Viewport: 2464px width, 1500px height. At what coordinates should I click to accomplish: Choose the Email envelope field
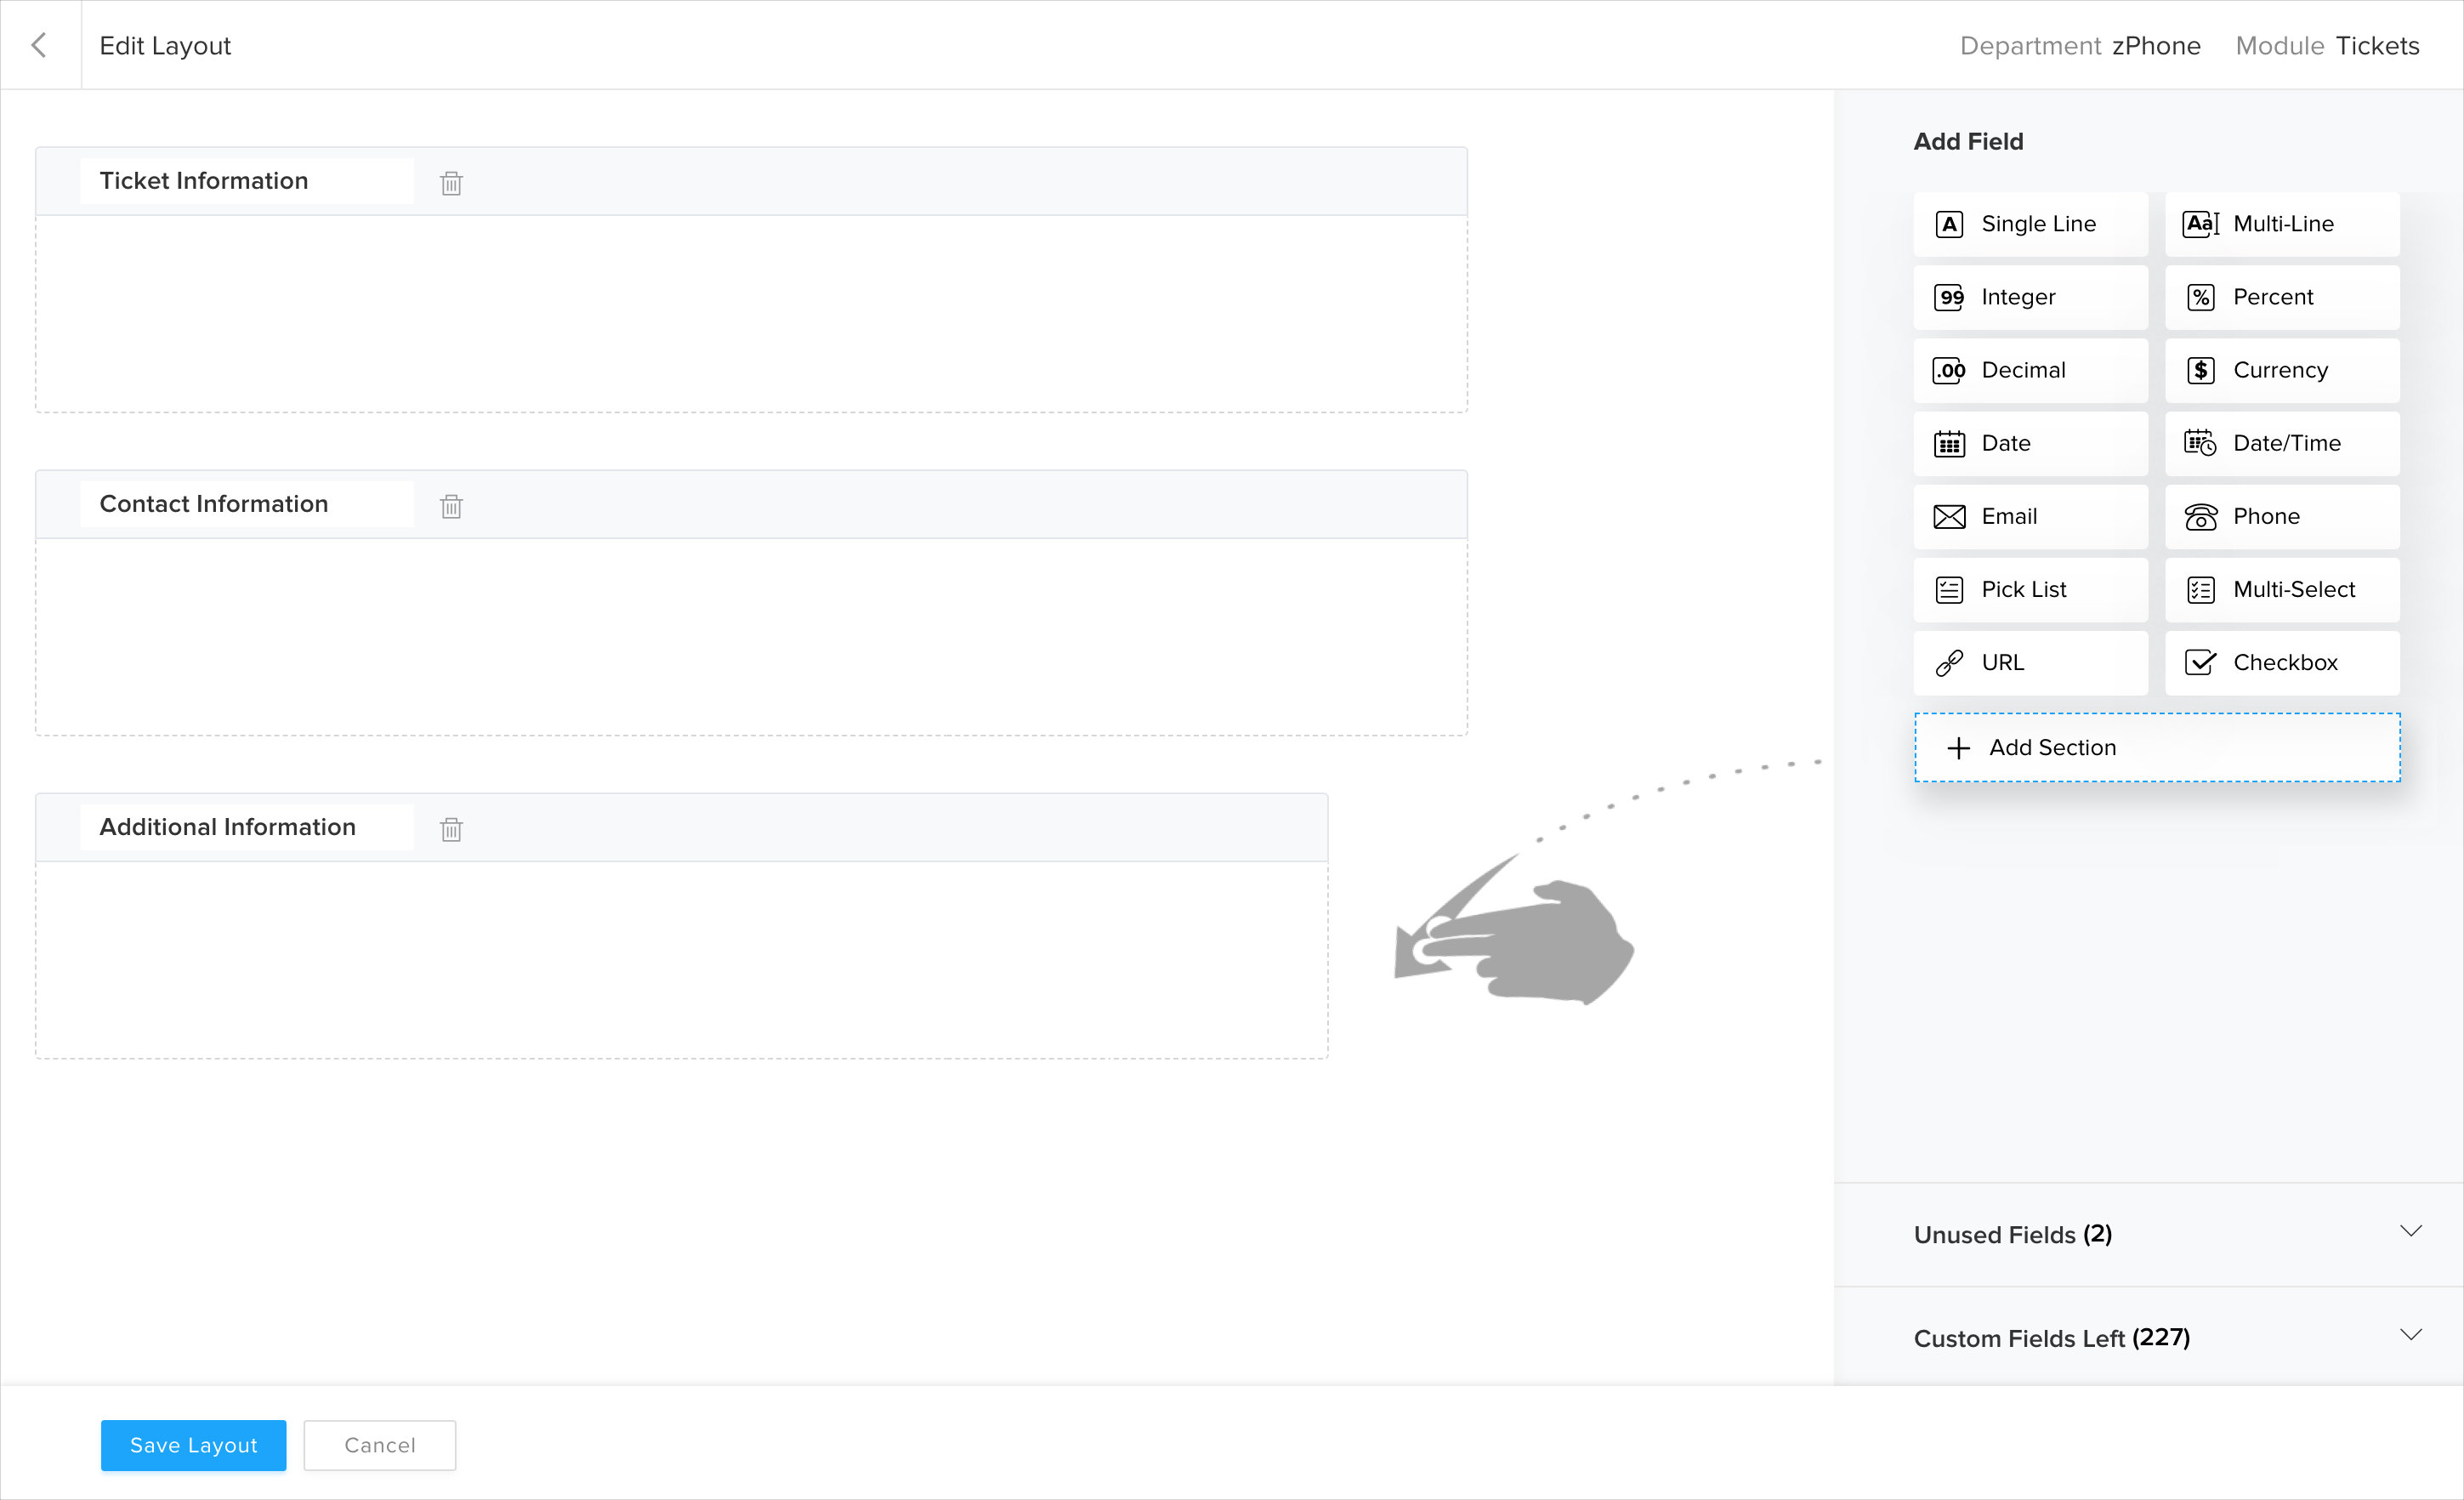[x=1949, y=516]
